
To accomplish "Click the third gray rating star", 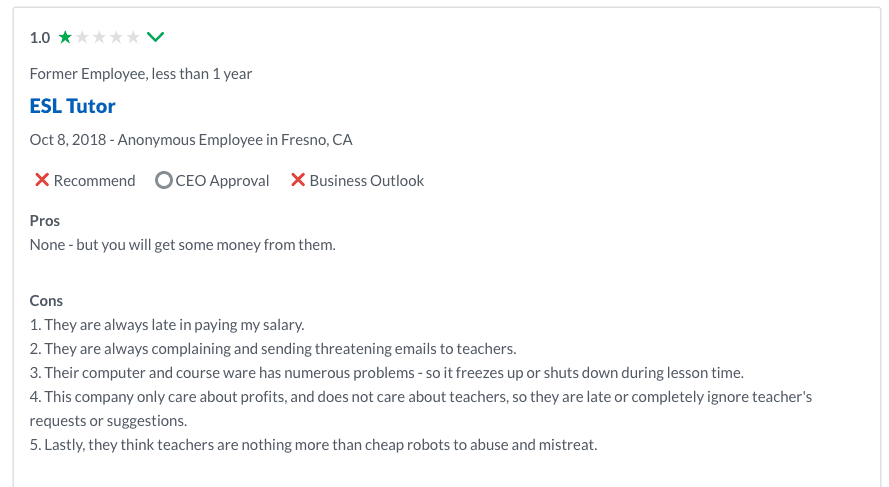I will [x=99, y=38].
